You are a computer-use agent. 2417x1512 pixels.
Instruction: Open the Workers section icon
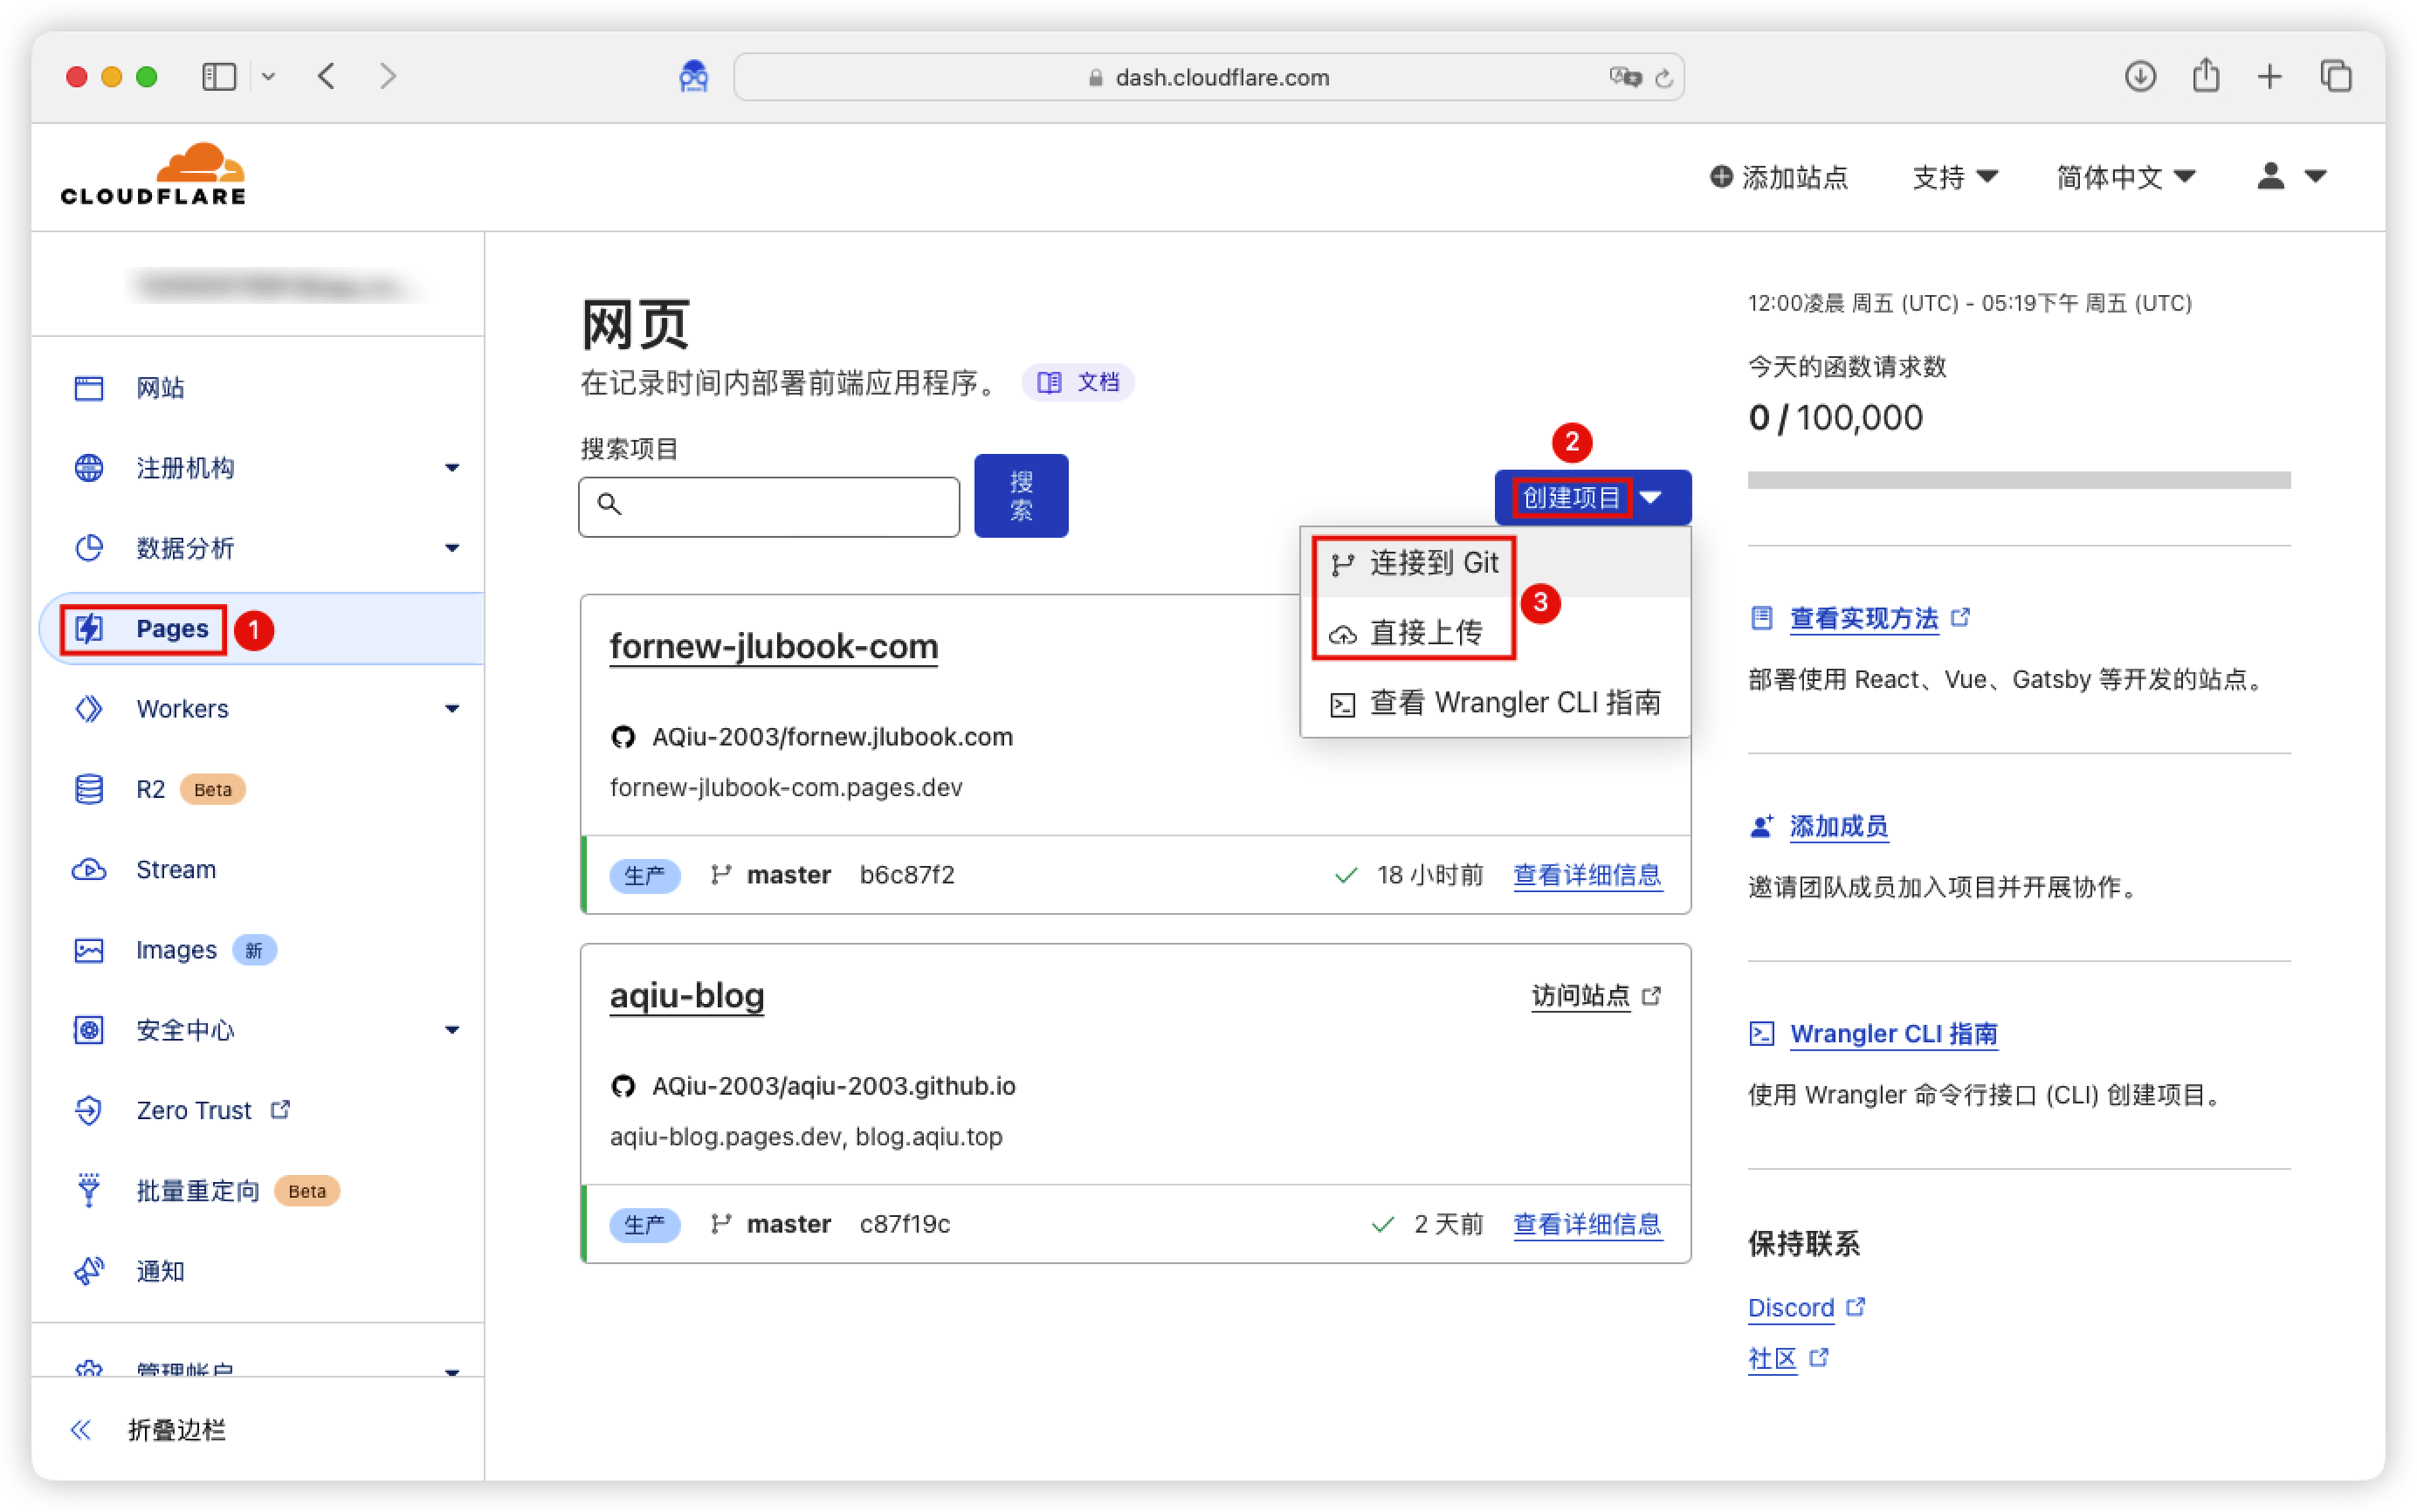(89, 708)
